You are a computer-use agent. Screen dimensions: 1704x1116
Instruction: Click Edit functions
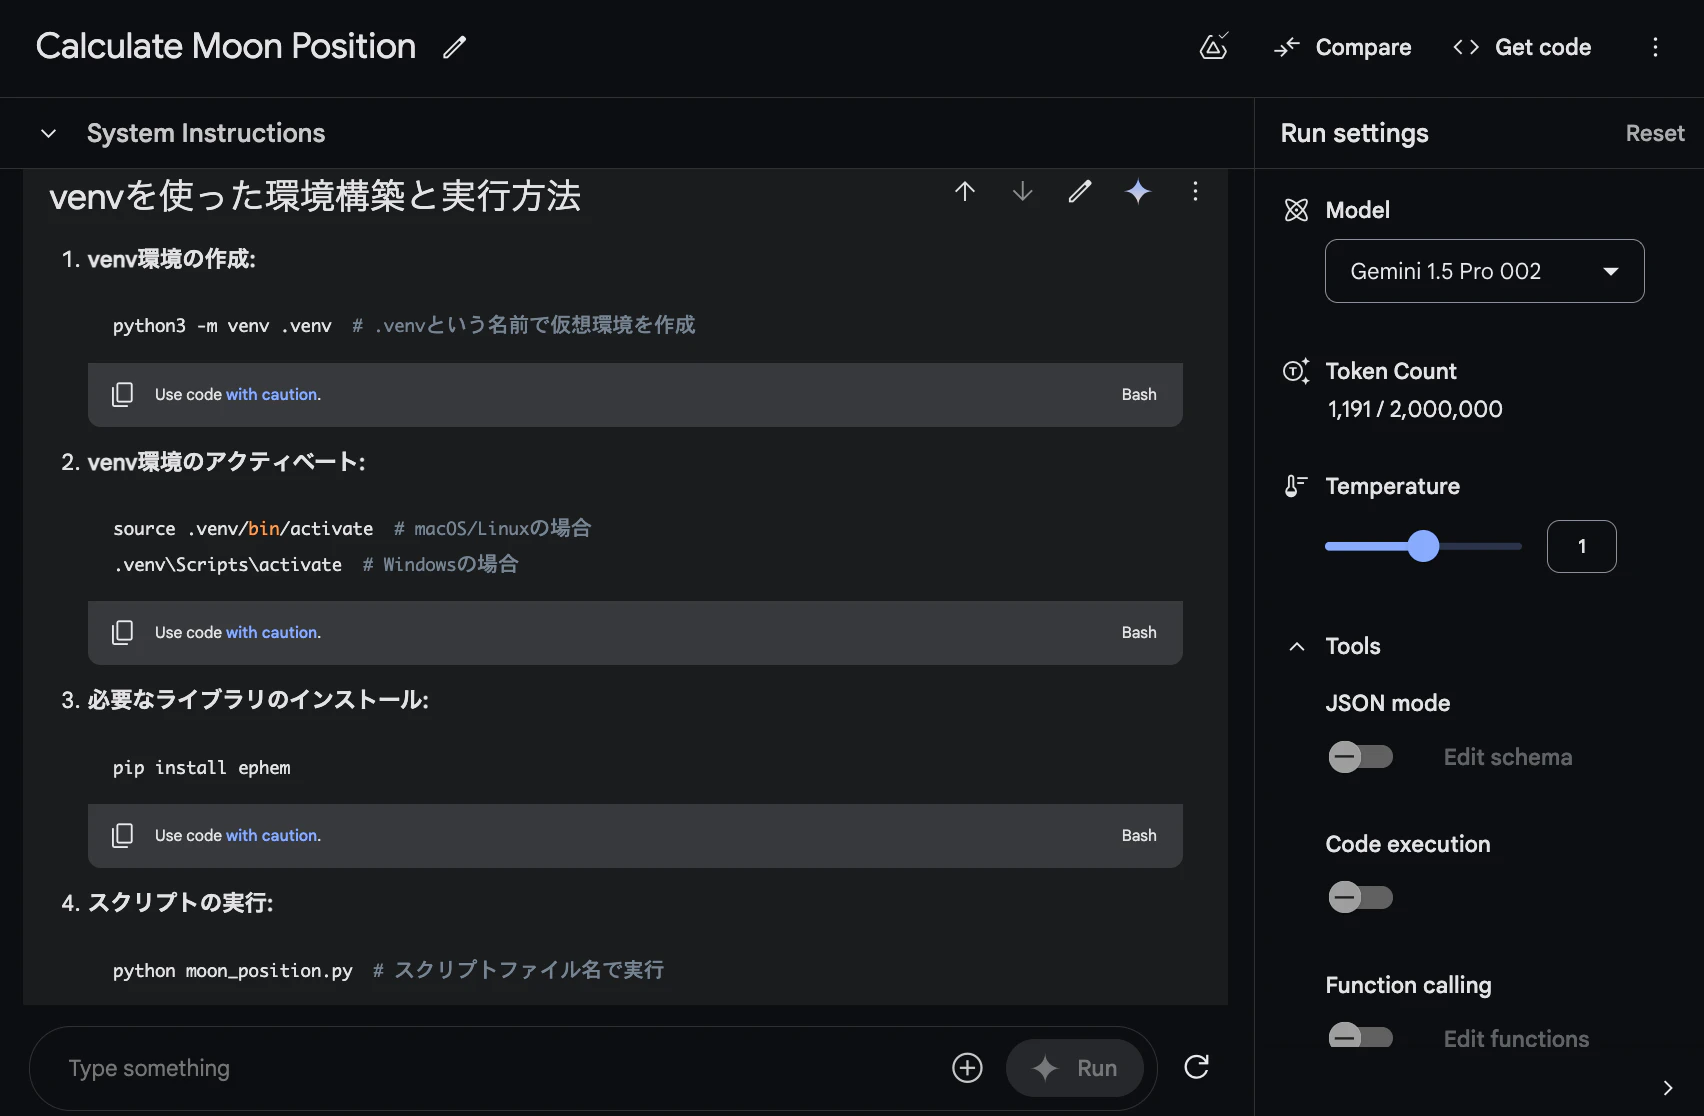click(x=1516, y=1038)
